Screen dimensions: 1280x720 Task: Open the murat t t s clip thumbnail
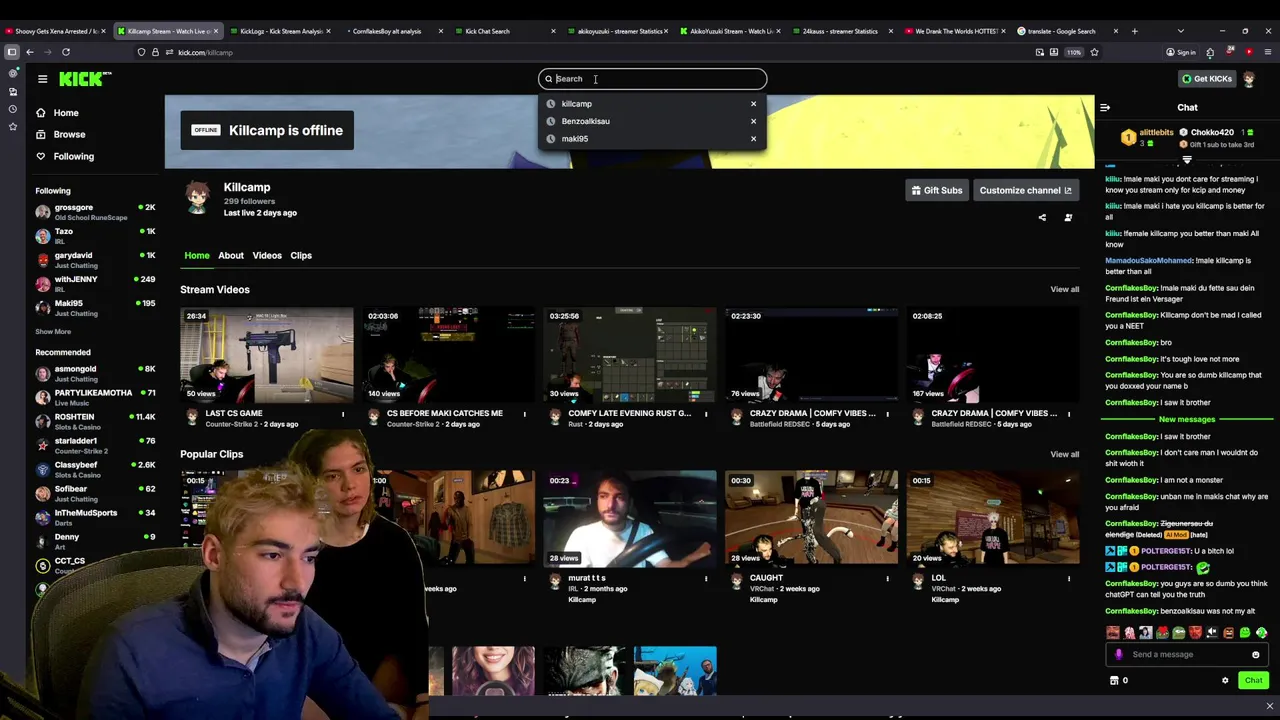[x=629, y=520]
